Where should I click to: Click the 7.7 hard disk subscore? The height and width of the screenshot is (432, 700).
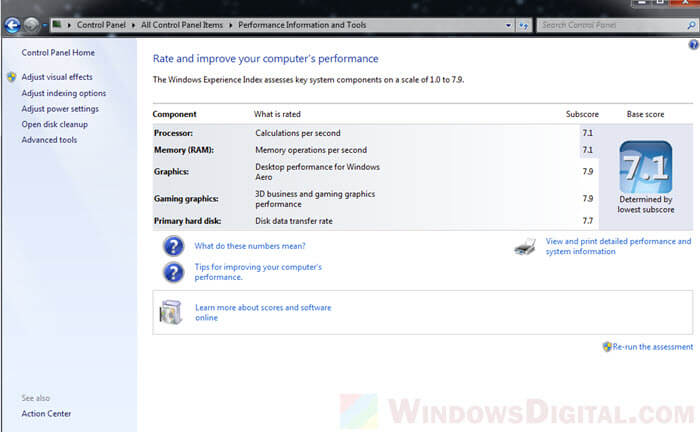coord(588,221)
